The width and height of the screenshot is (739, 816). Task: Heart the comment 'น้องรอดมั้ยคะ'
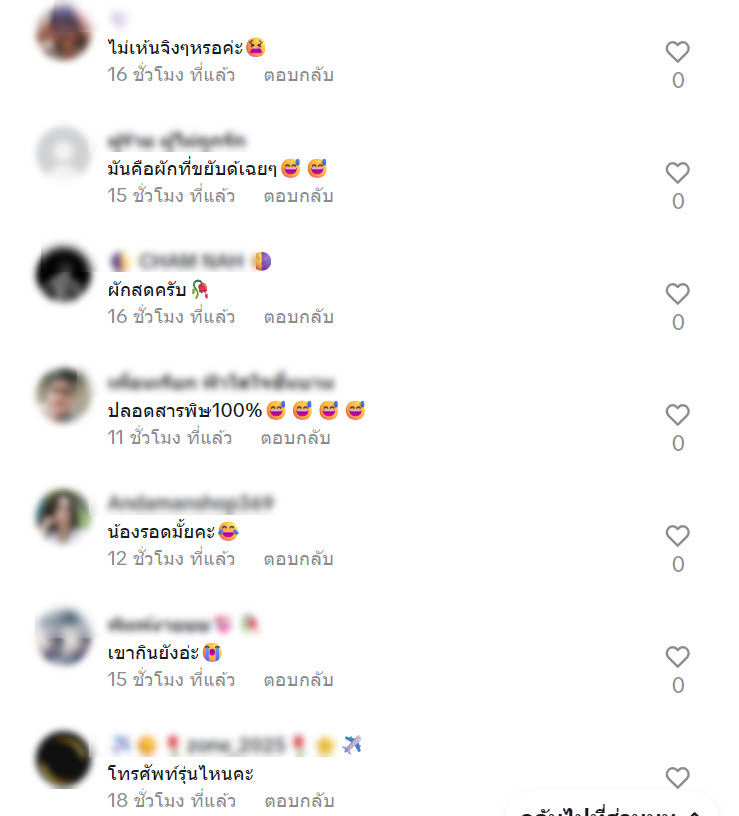pyautogui.click(x=678, y=536)
